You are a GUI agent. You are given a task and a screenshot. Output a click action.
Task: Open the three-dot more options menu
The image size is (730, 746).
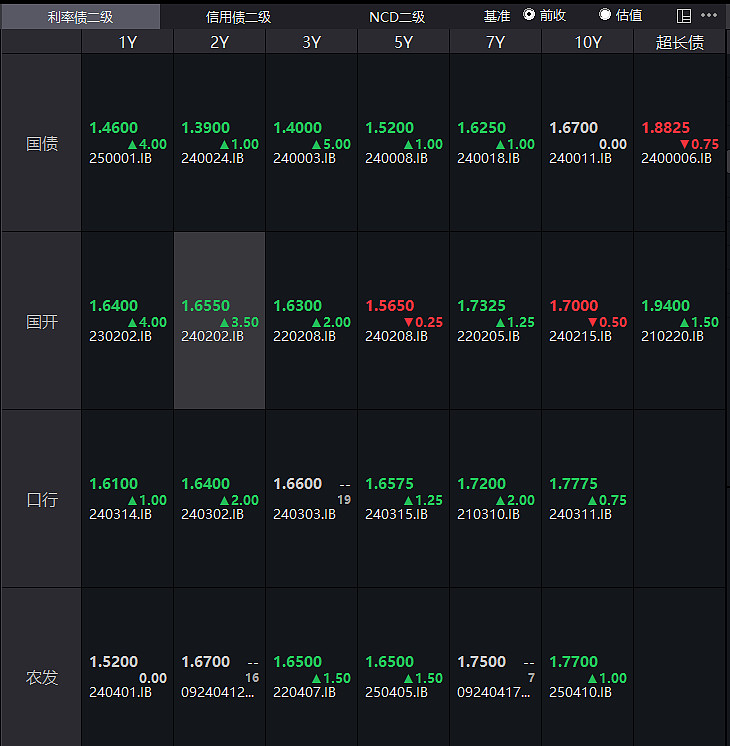click(x=709, y=16)
